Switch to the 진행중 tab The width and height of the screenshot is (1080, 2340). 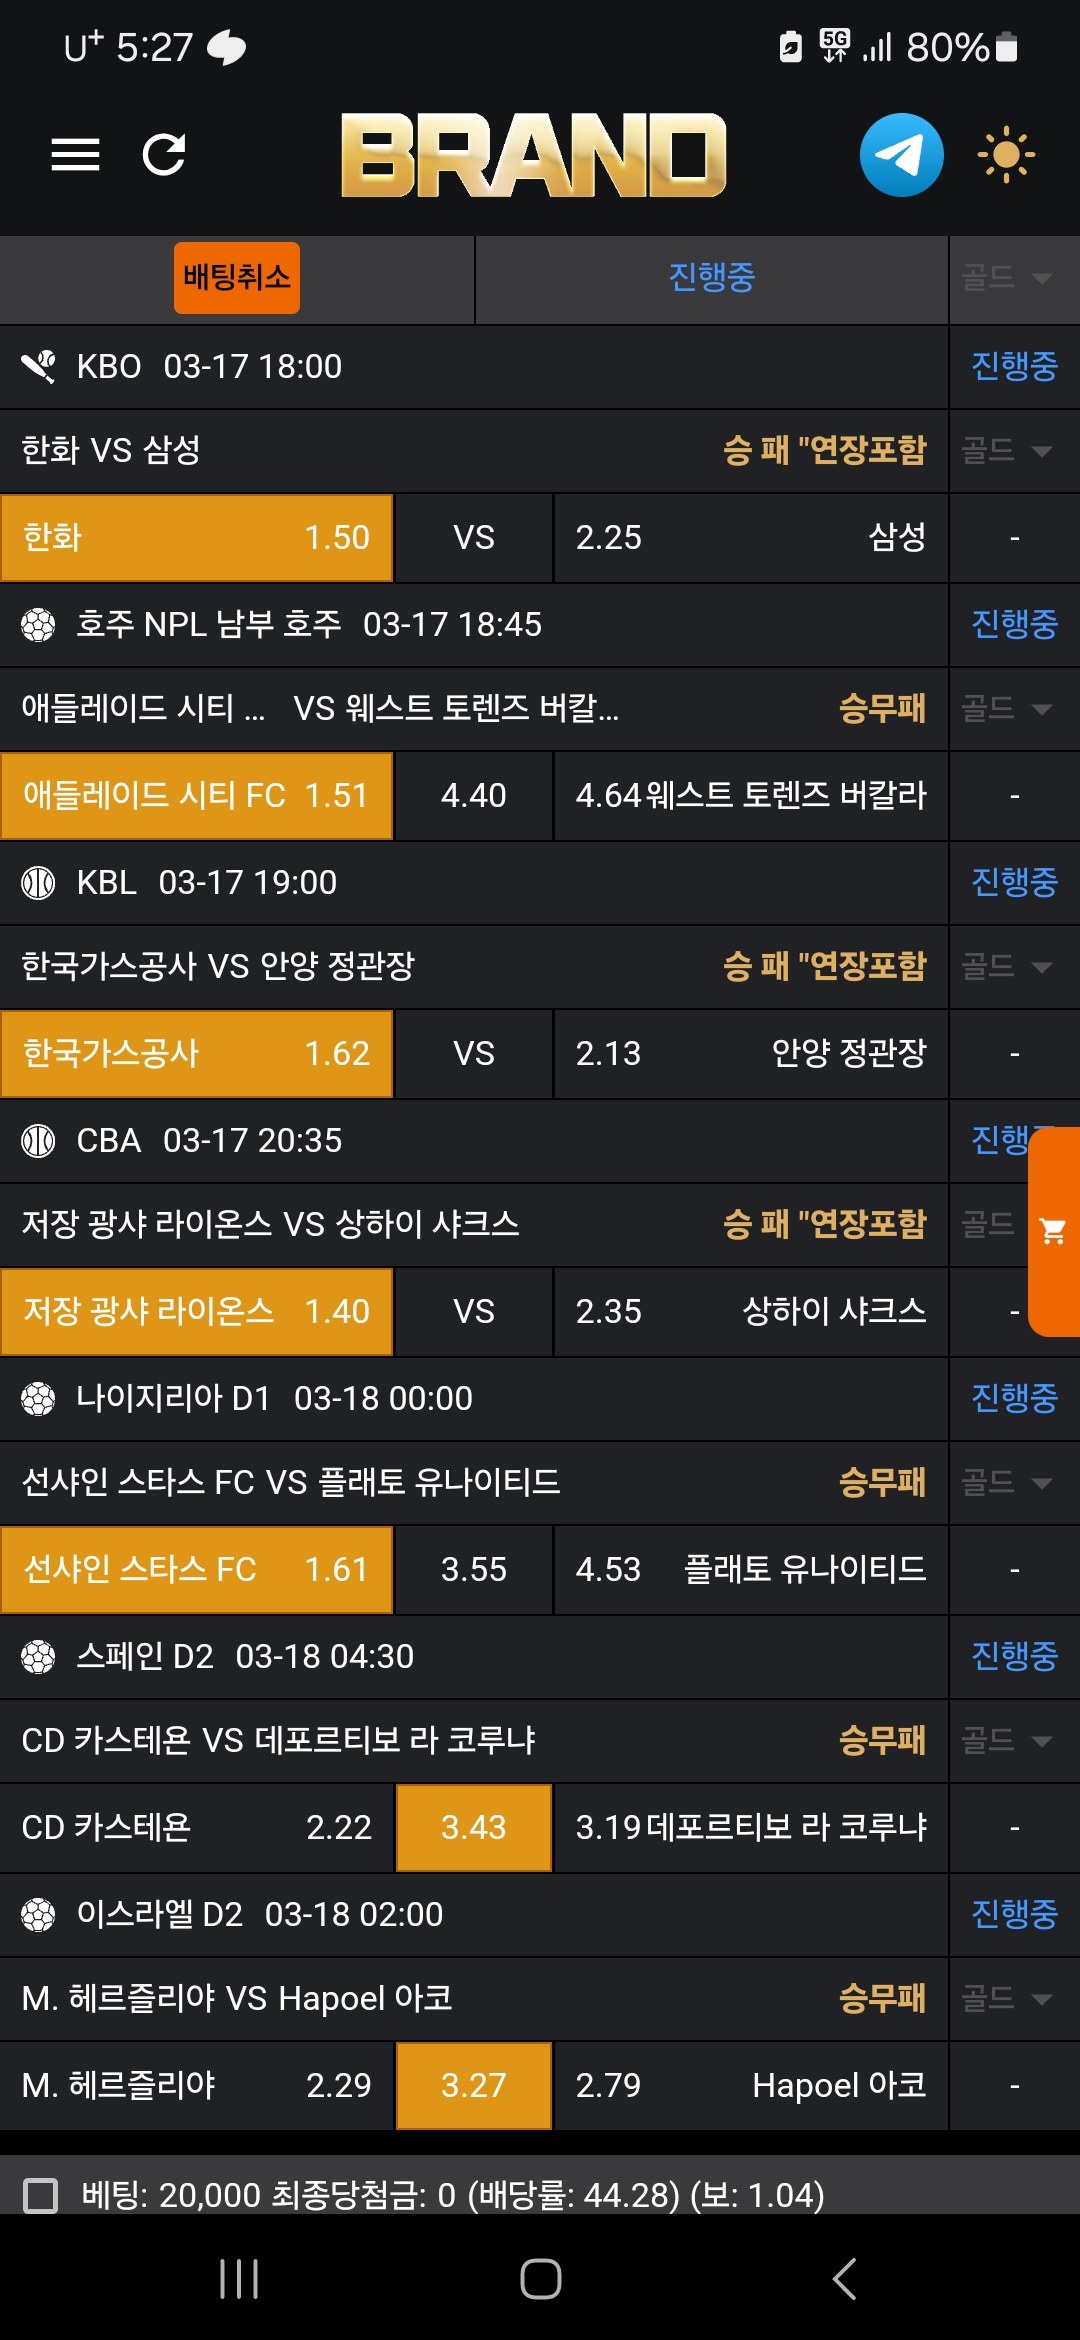point(711,278)
